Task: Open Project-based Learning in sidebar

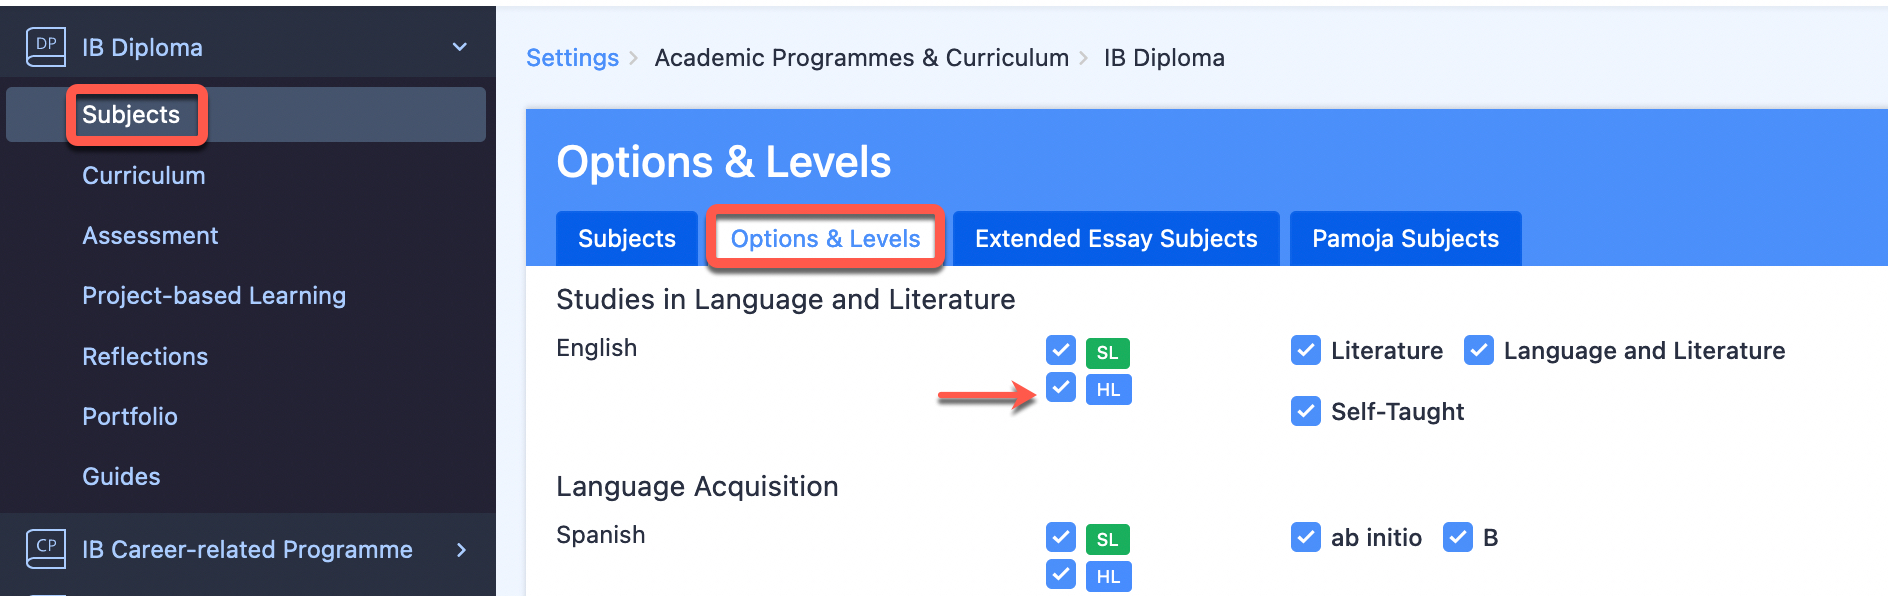Action: coord(214,295)
